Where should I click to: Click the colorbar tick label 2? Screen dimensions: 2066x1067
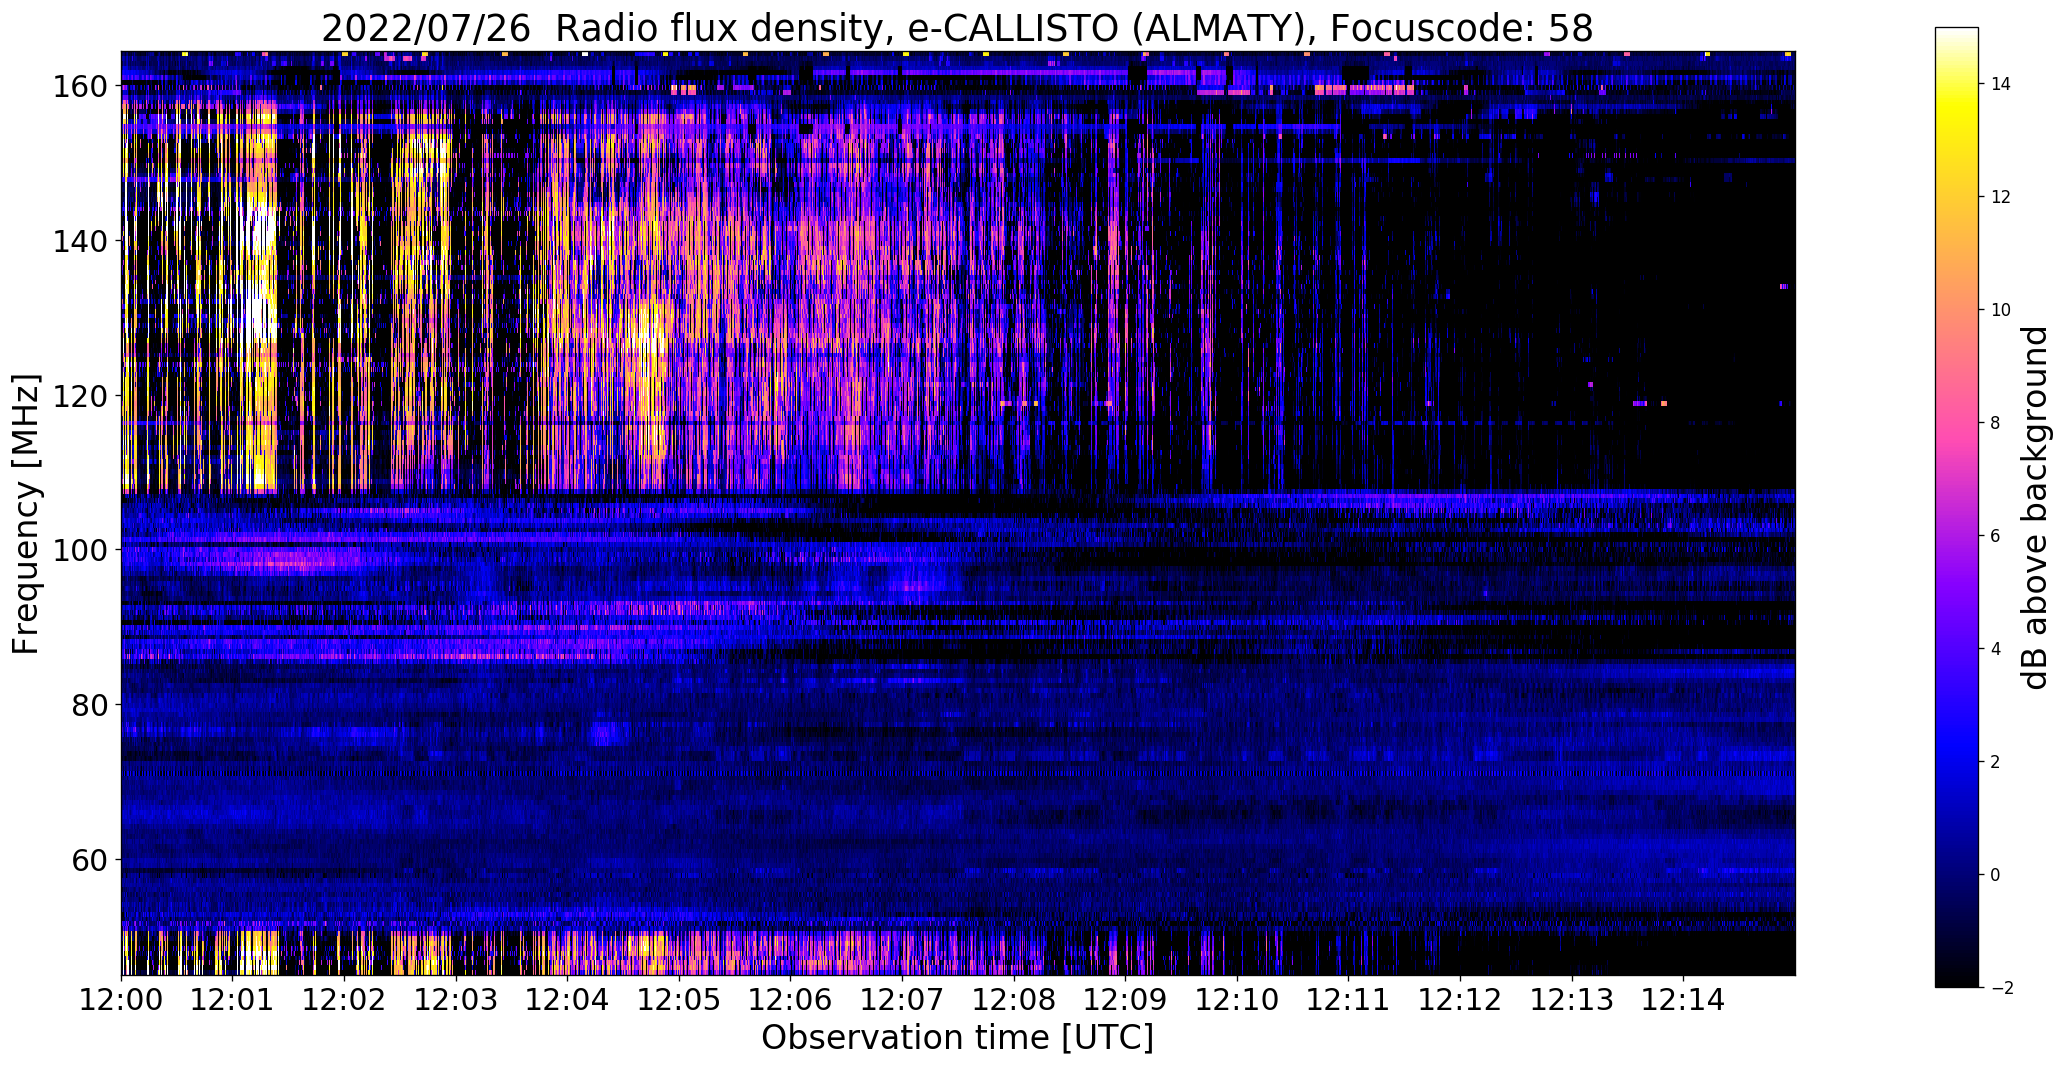point(1996,762)
